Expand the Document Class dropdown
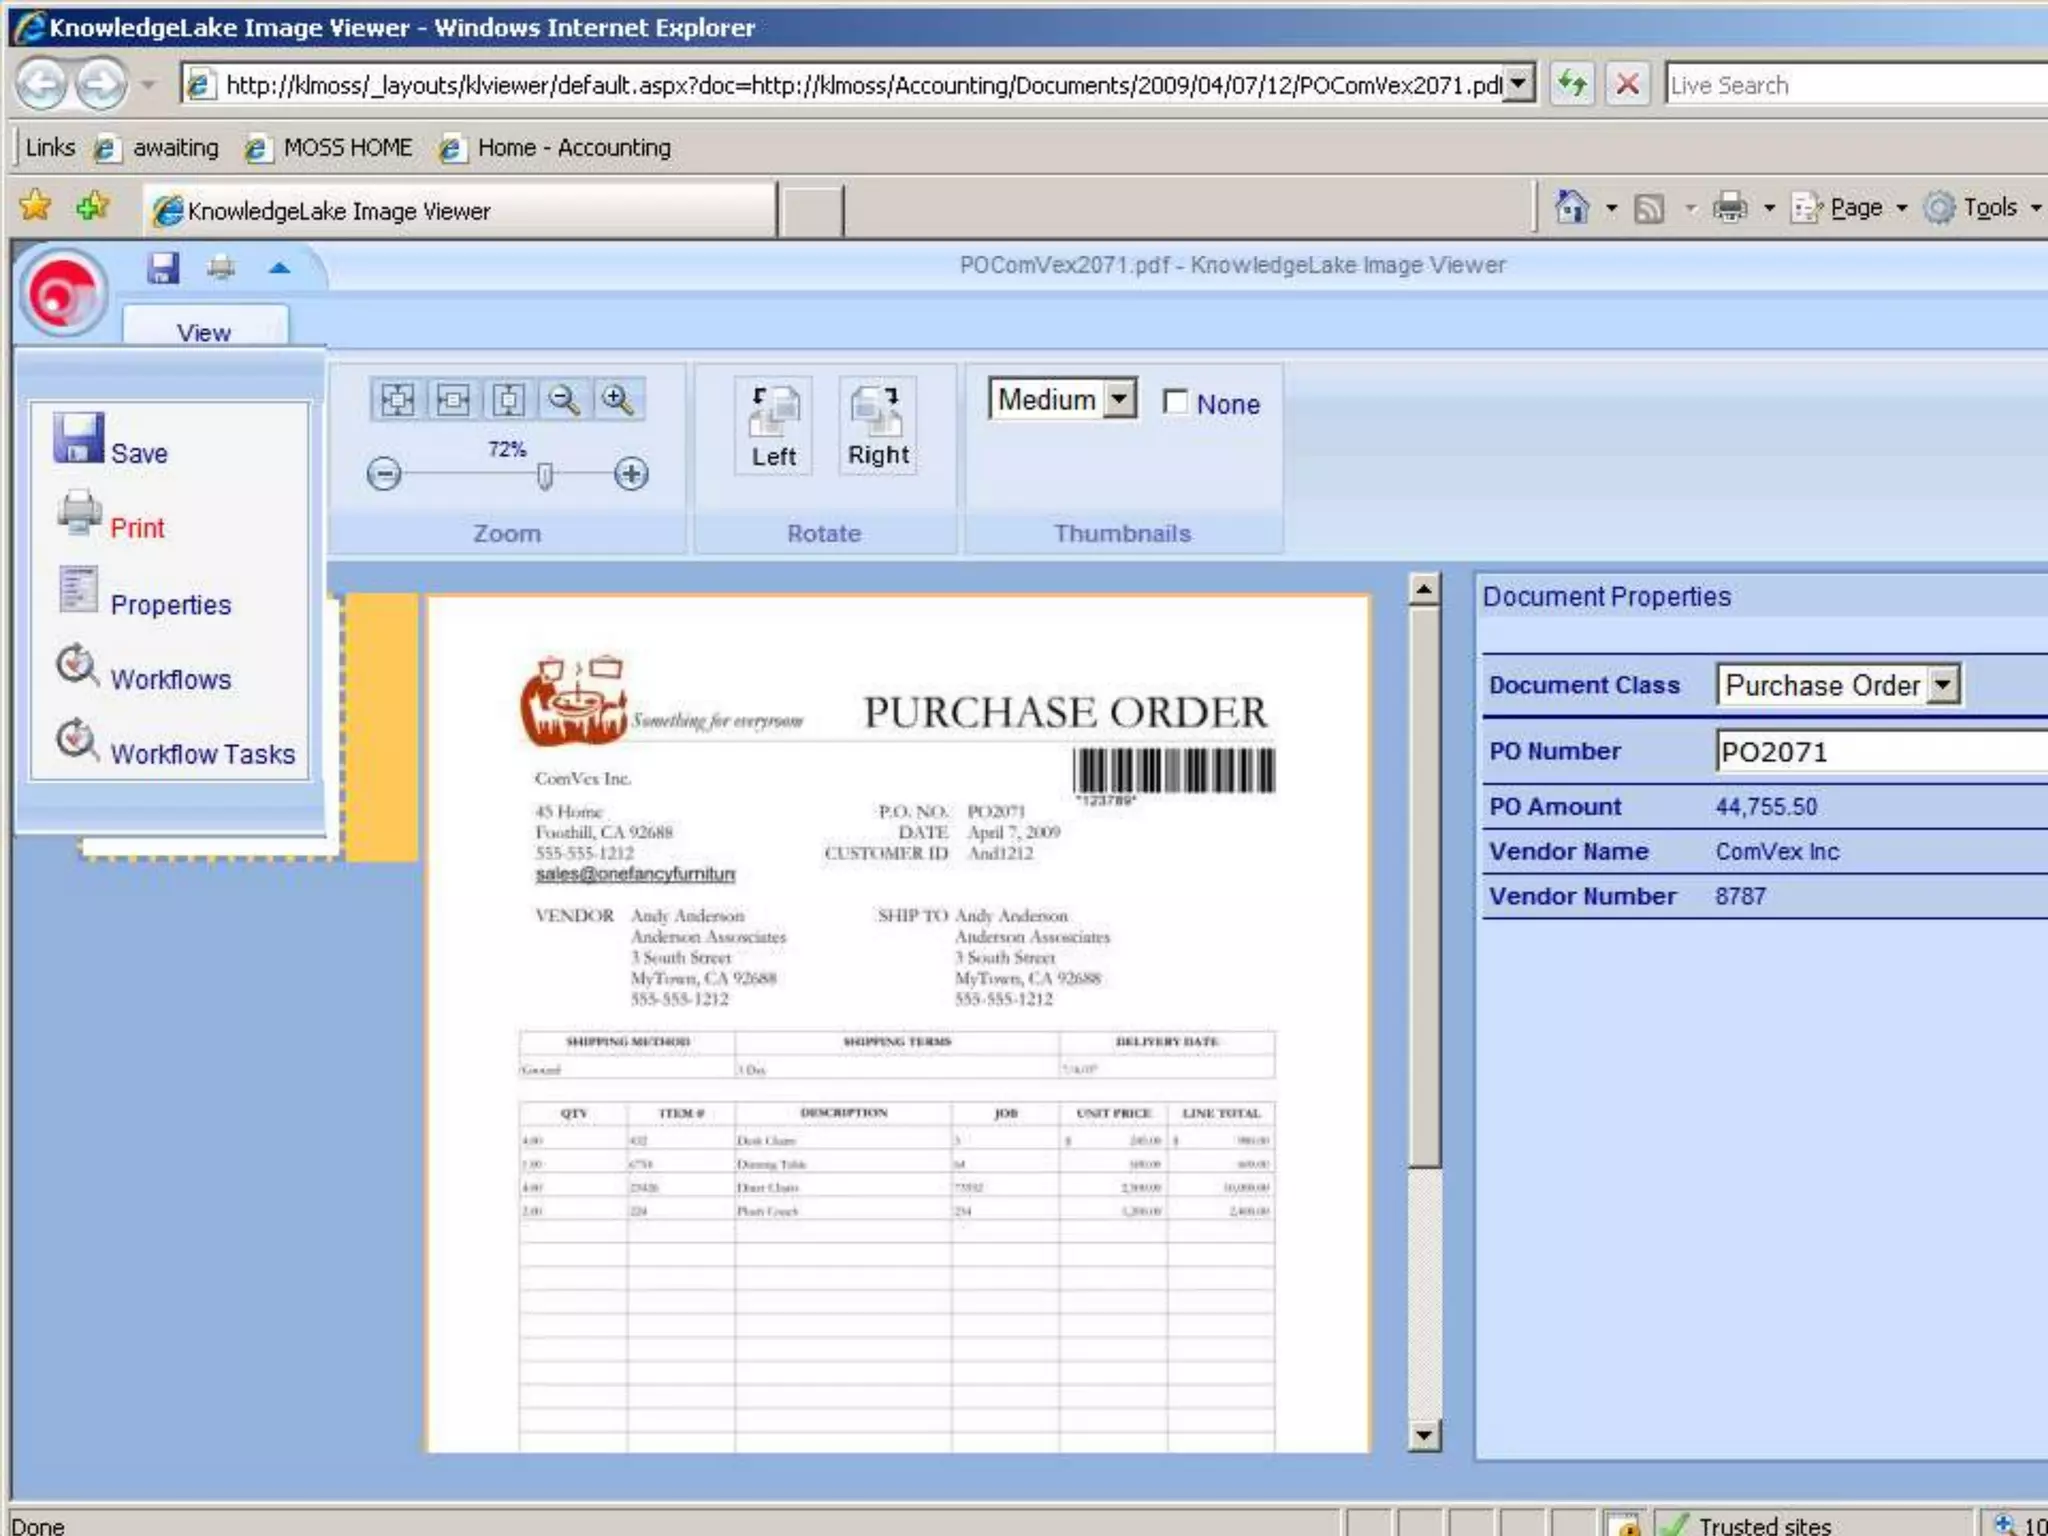The height and width of the screenshot is (1536, 2048). pyautogui.click(x=1942, y=685)
